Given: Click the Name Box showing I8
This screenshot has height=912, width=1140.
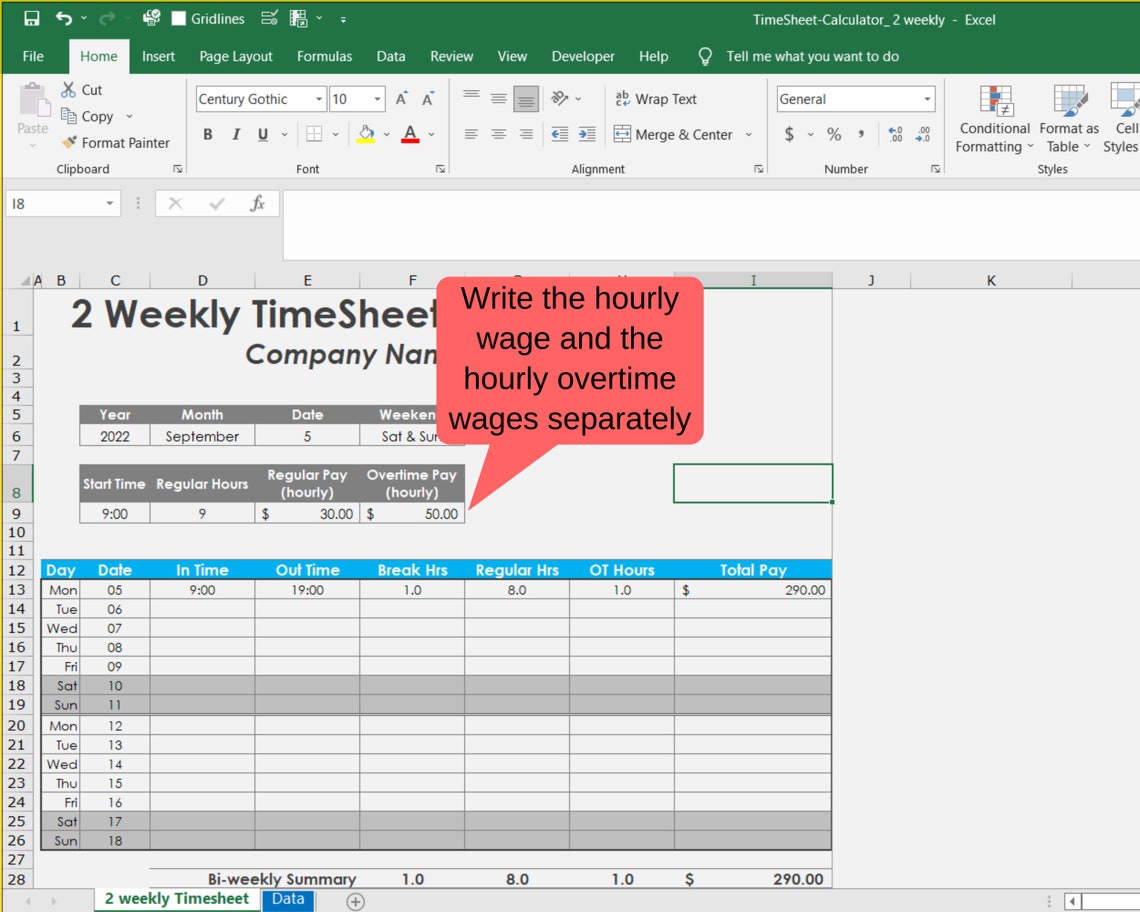Looking at the screenshot, I should (55, 202).
